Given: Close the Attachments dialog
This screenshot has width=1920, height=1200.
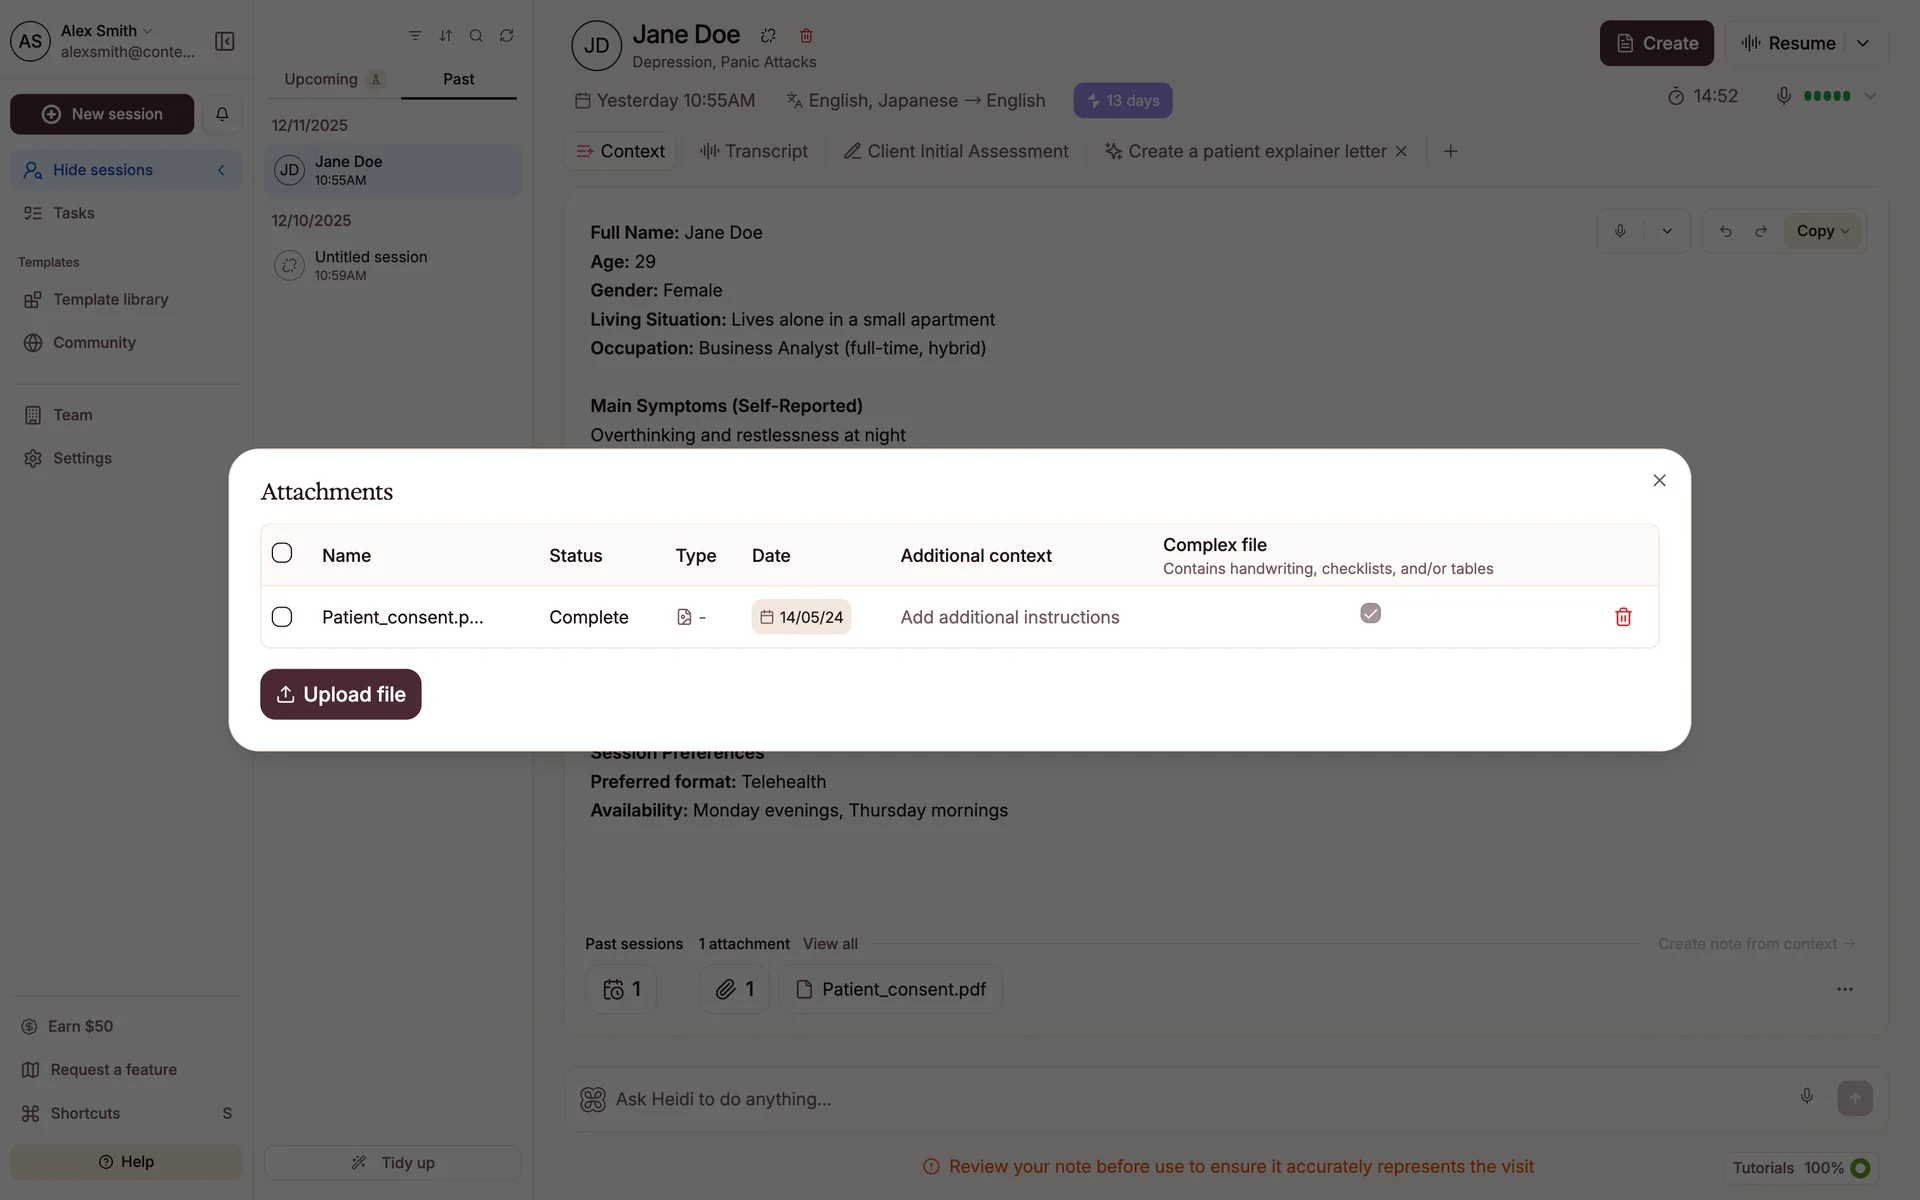Looking at the screenshot, I should pyautogui.click(x=1659, y=480).
